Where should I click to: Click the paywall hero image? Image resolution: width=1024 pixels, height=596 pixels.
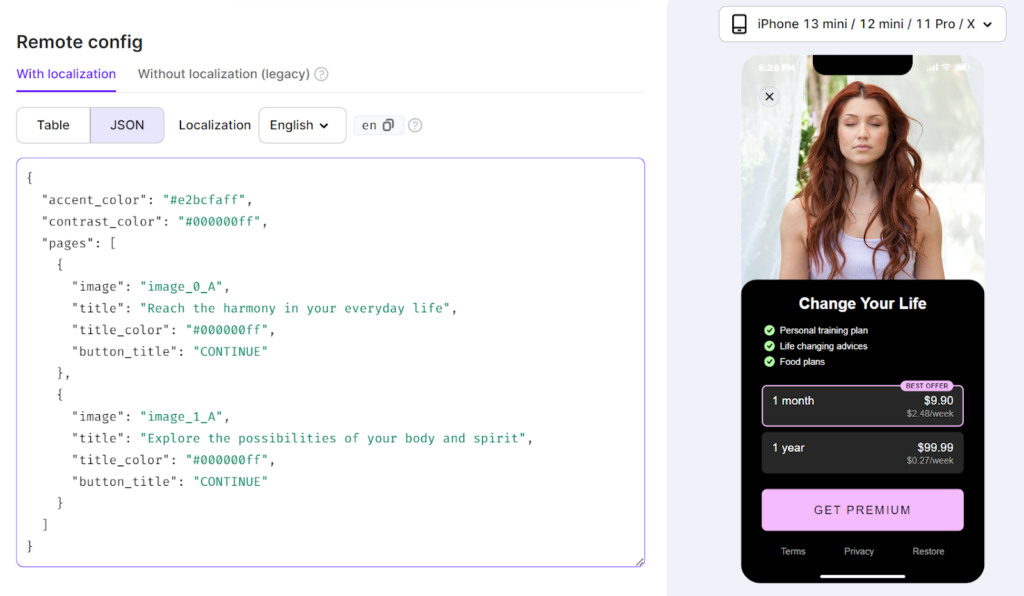pos(862,168)
